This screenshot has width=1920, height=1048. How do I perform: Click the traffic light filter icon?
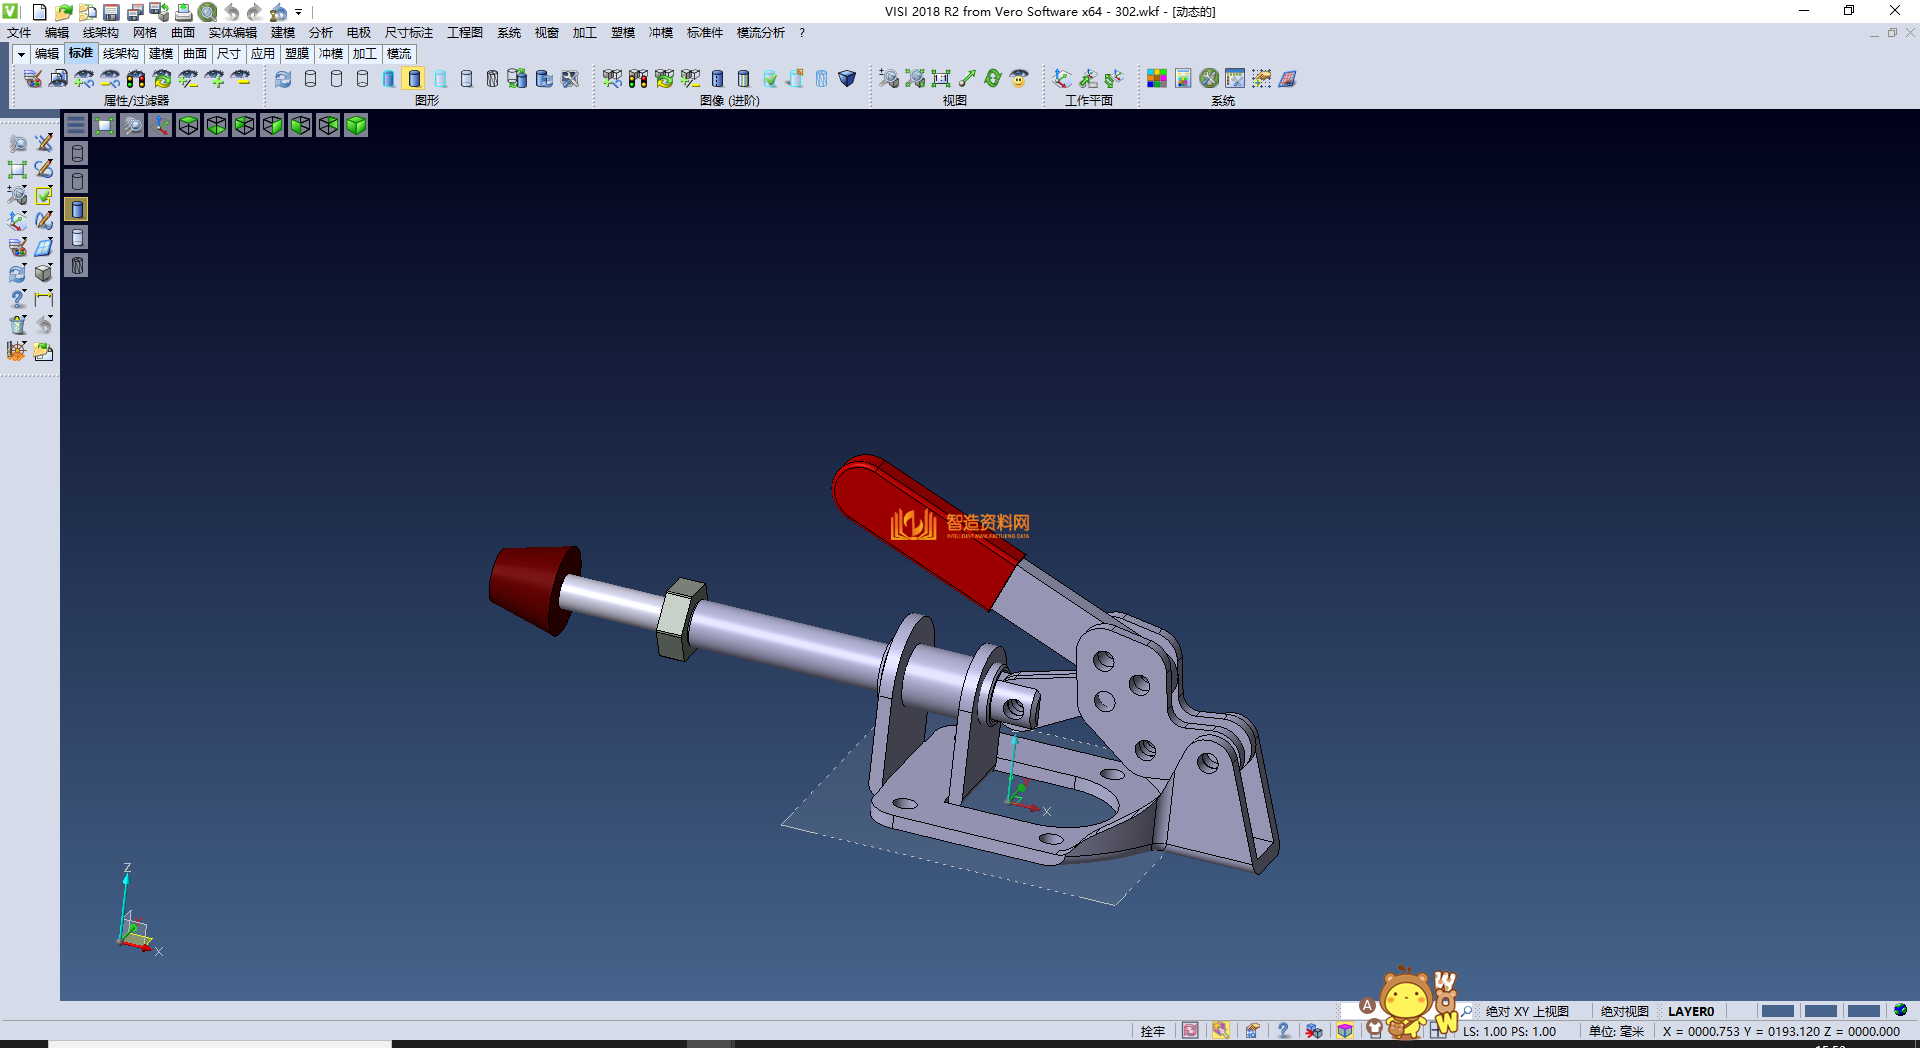[x=136, y=78]
